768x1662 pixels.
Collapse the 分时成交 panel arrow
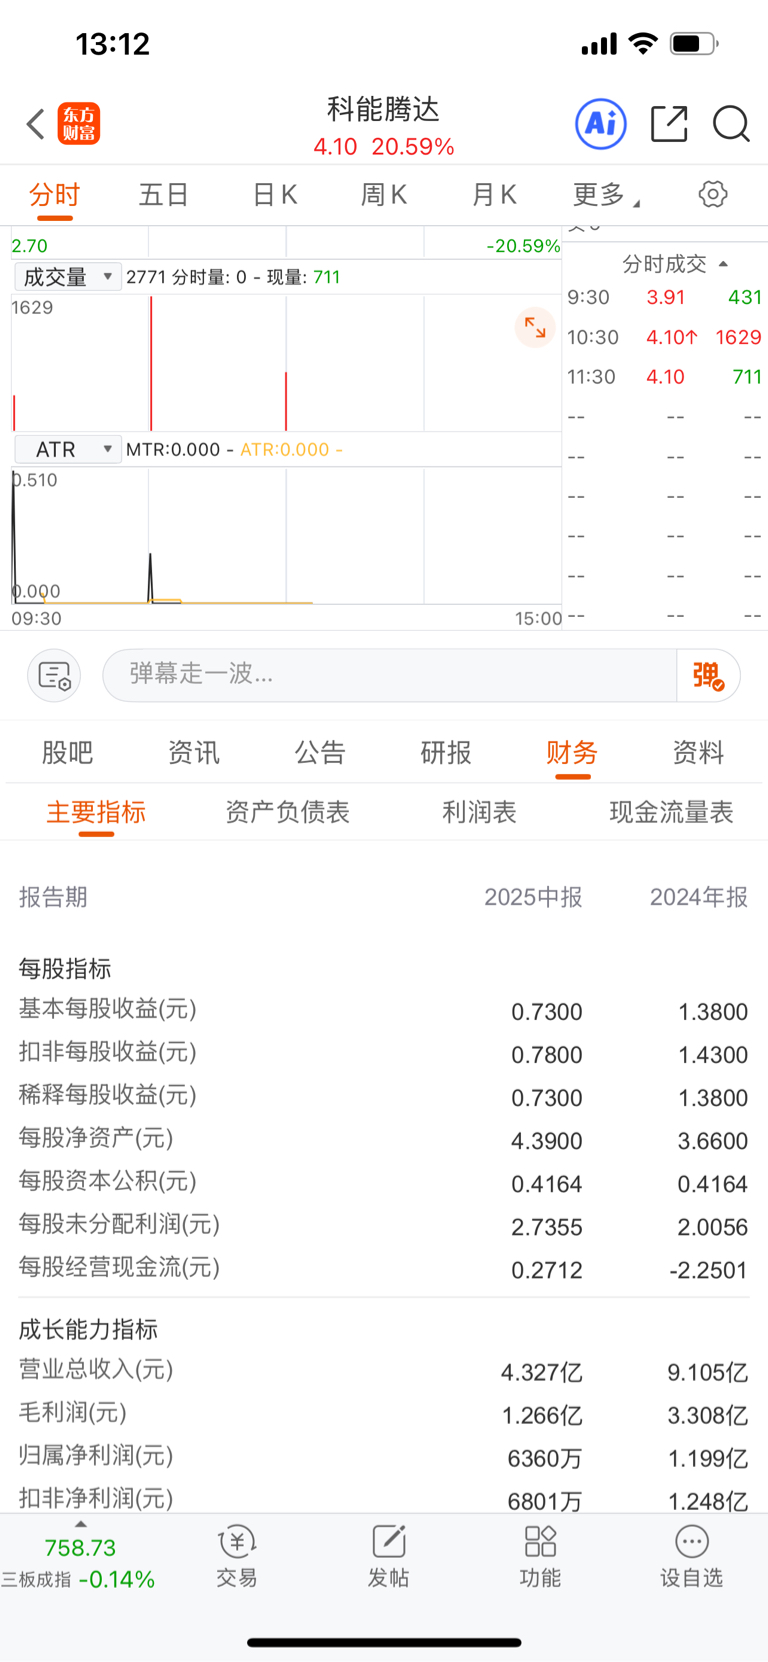coord(723,264)
